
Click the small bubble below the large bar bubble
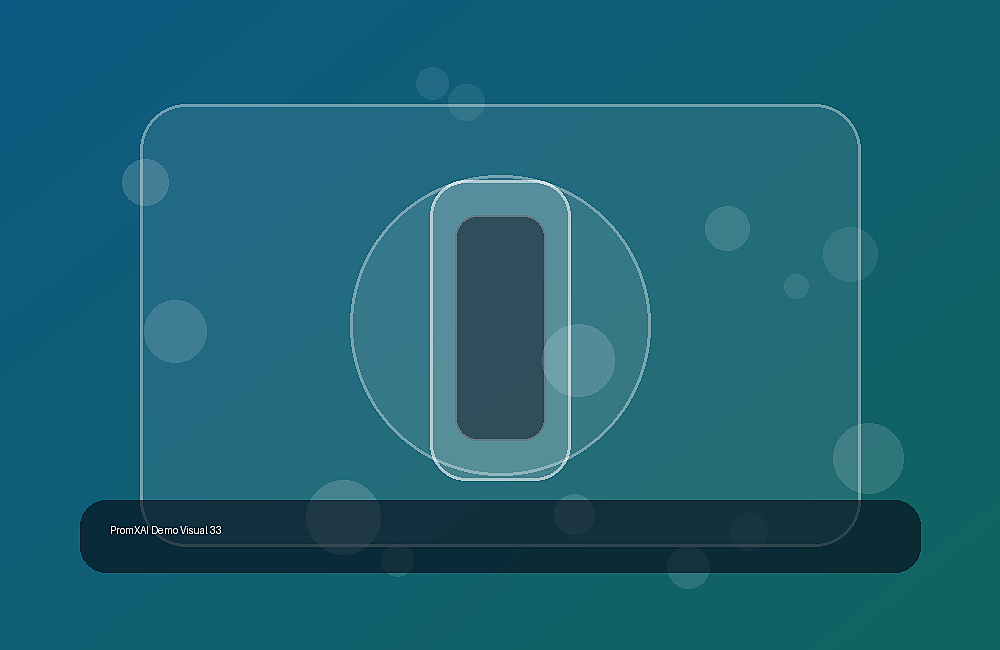click(397, 560)
